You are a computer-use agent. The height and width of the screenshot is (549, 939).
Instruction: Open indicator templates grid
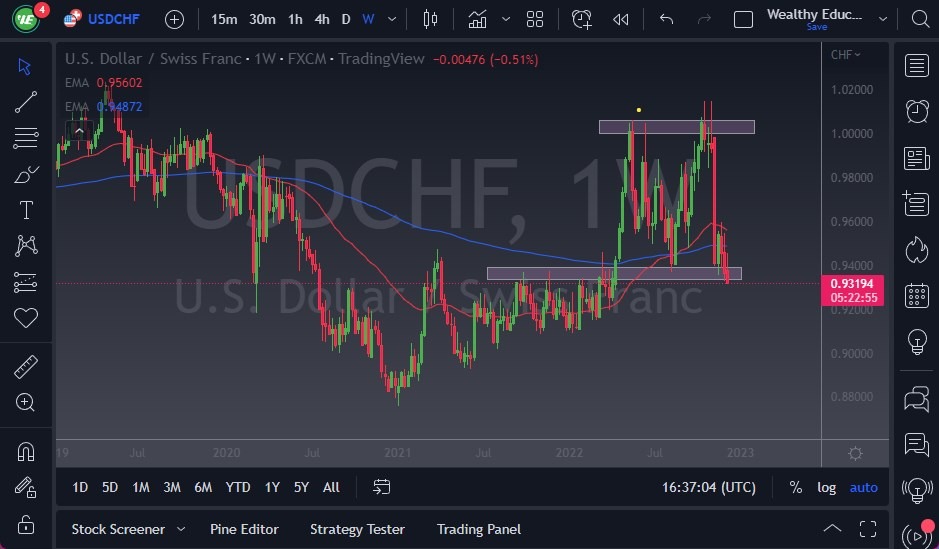(x=535, y=19)
